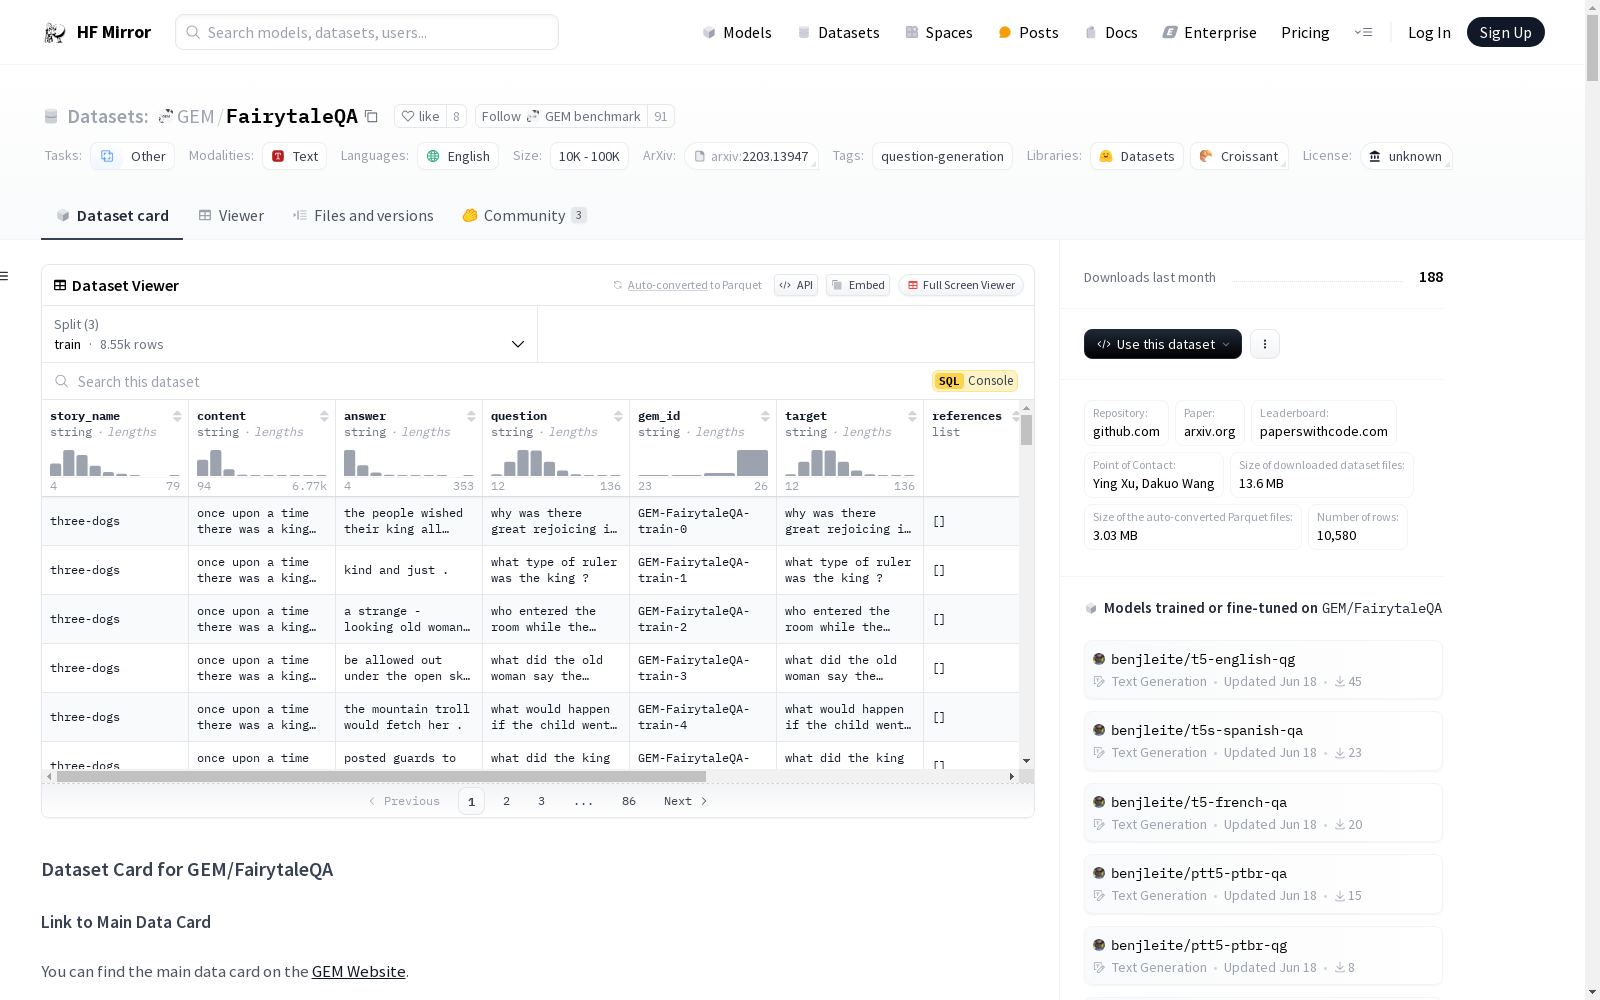Click the heart like icon
The image size is (1600, 1000).
pyautogui.click(x=408, y=117)
